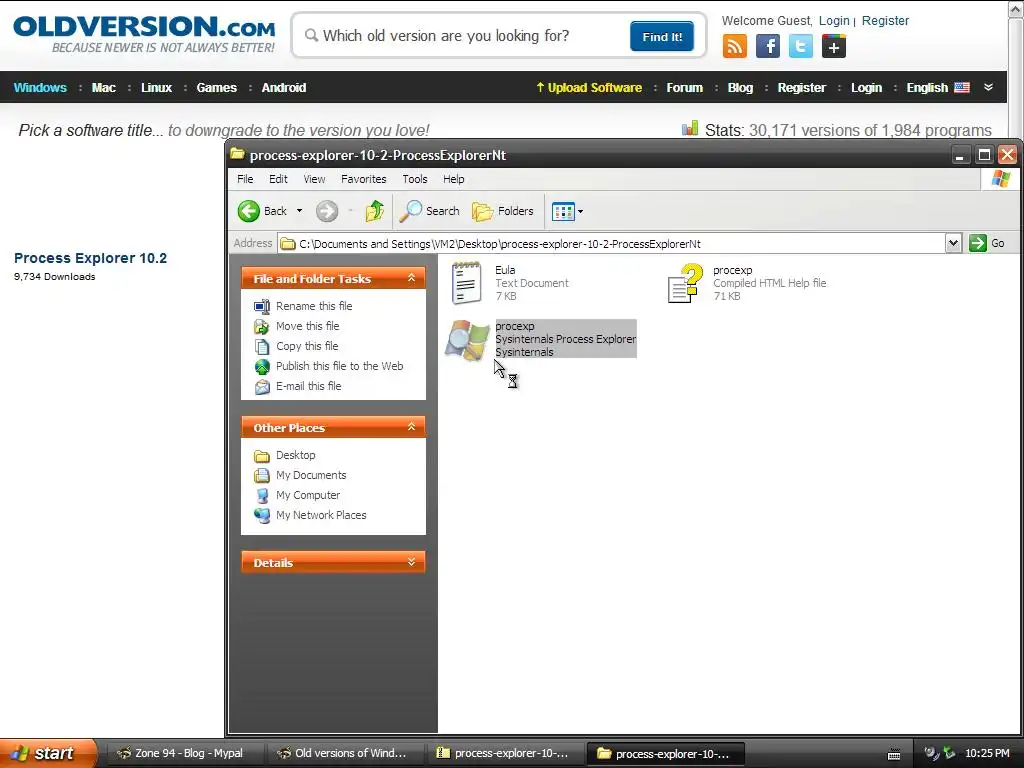Screen dimensions: 1024x768
Task: Open the Views icon in toolbar
Action: pyautogui.click(x=562, y=211)
